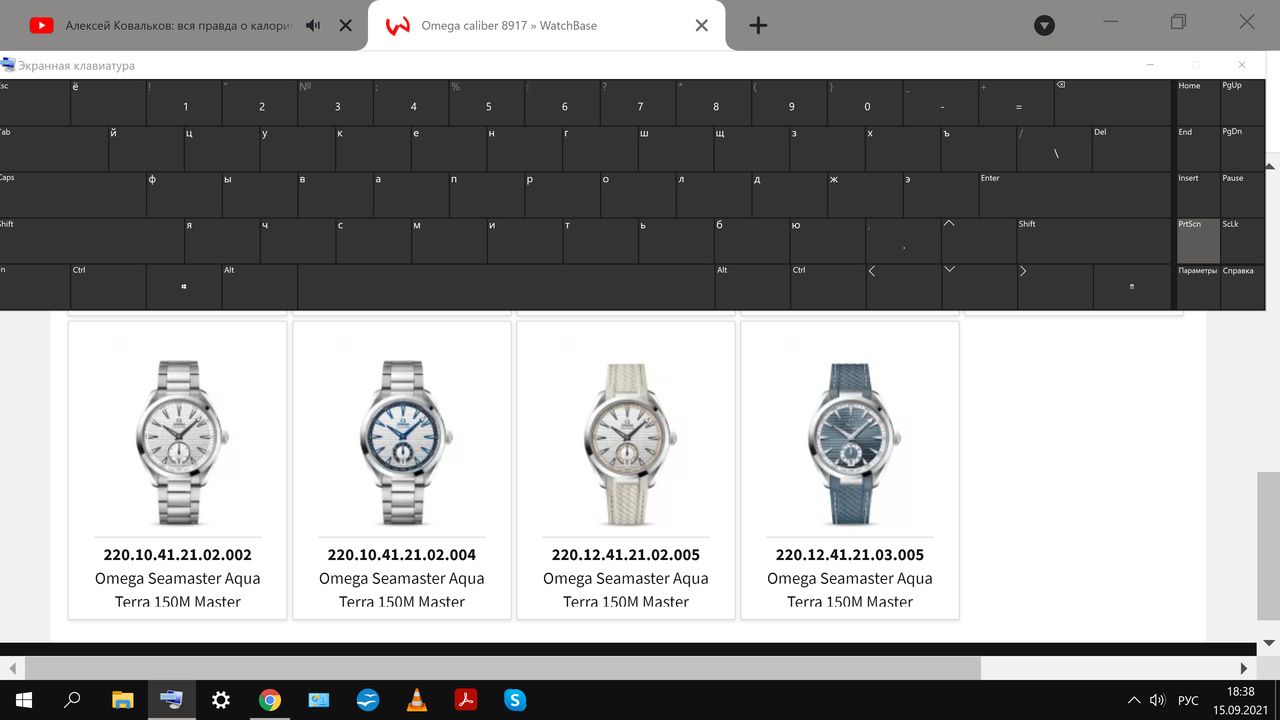Screen dimensions: 1280x720
Task: Open Chrome from the taskbar
Action: (x=270, y=700)
